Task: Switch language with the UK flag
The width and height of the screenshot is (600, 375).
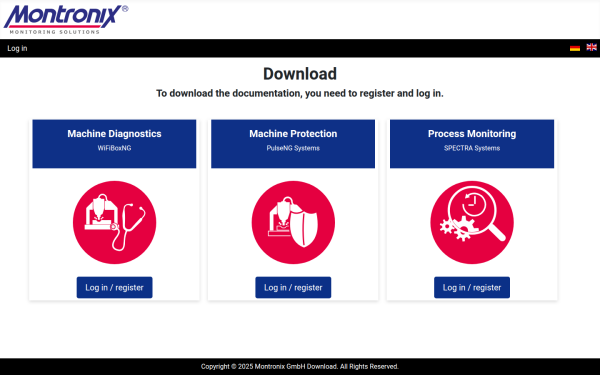Action: (x=592, y=47)
